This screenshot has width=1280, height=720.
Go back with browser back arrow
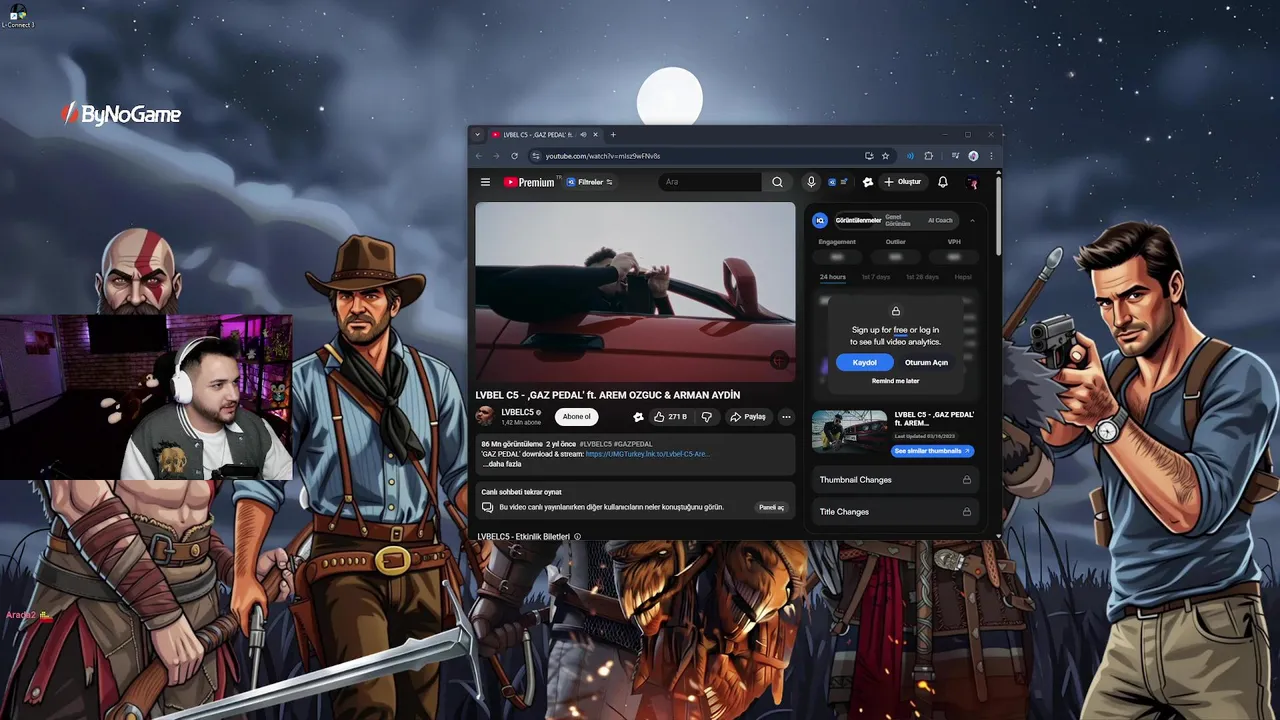pyautogui.click(x=478, y=156)
